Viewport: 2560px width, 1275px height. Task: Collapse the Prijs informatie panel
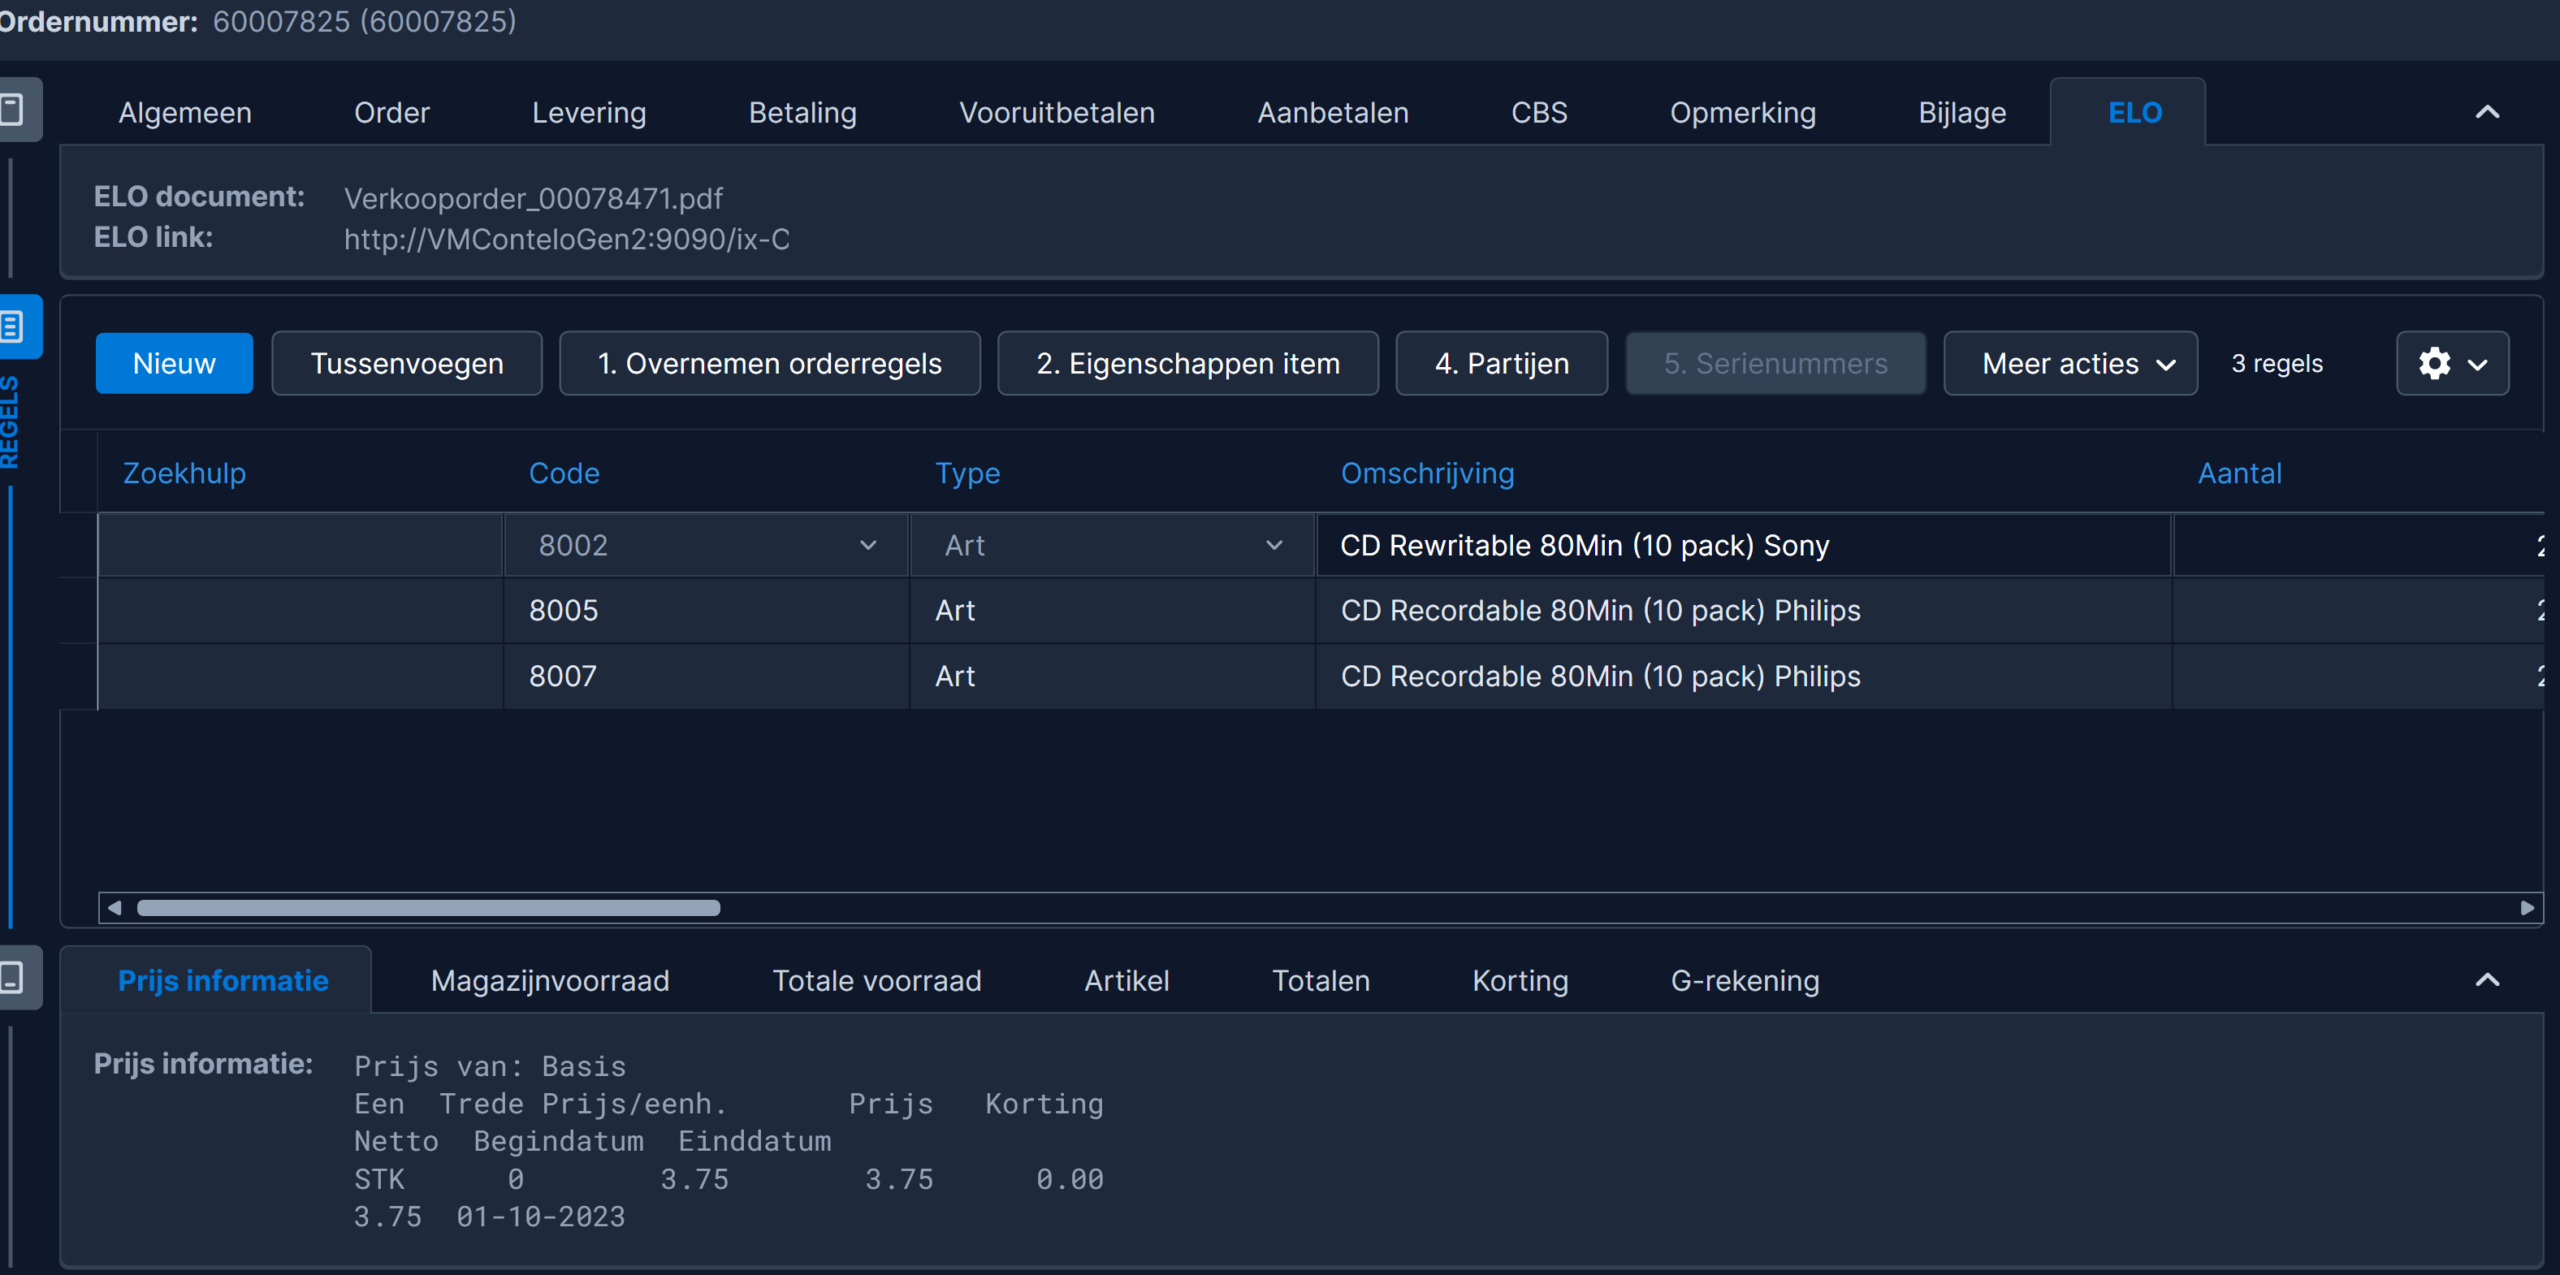2487,980
